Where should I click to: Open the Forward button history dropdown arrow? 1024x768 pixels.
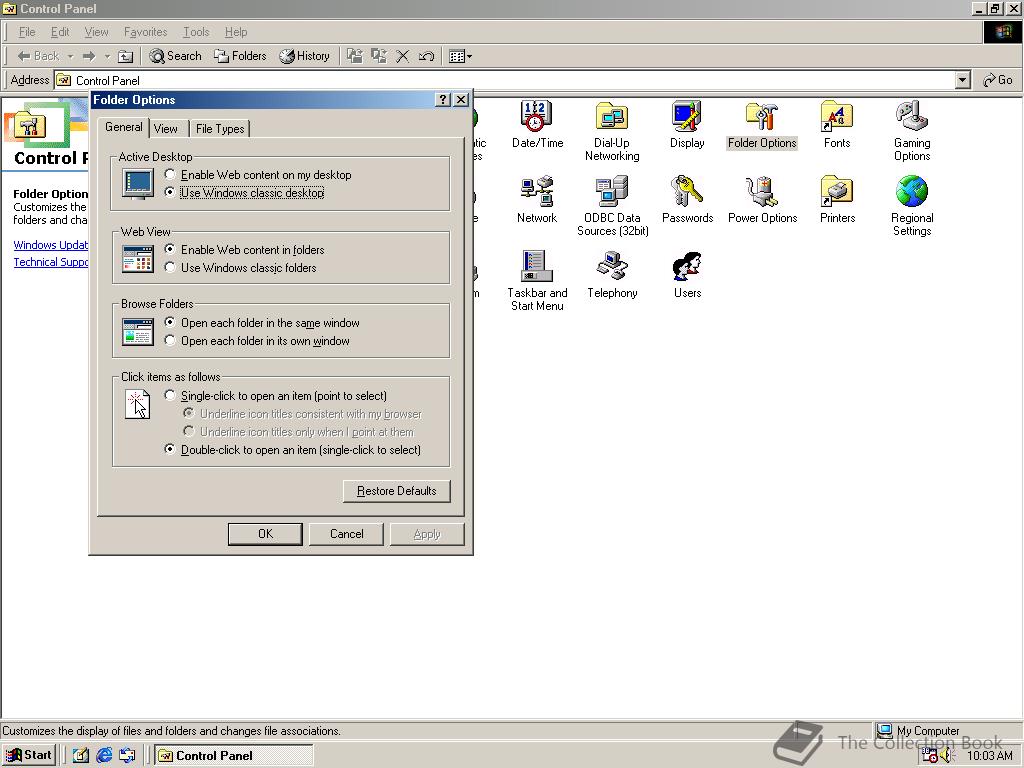pyautogui.click(x=107, y=56)
